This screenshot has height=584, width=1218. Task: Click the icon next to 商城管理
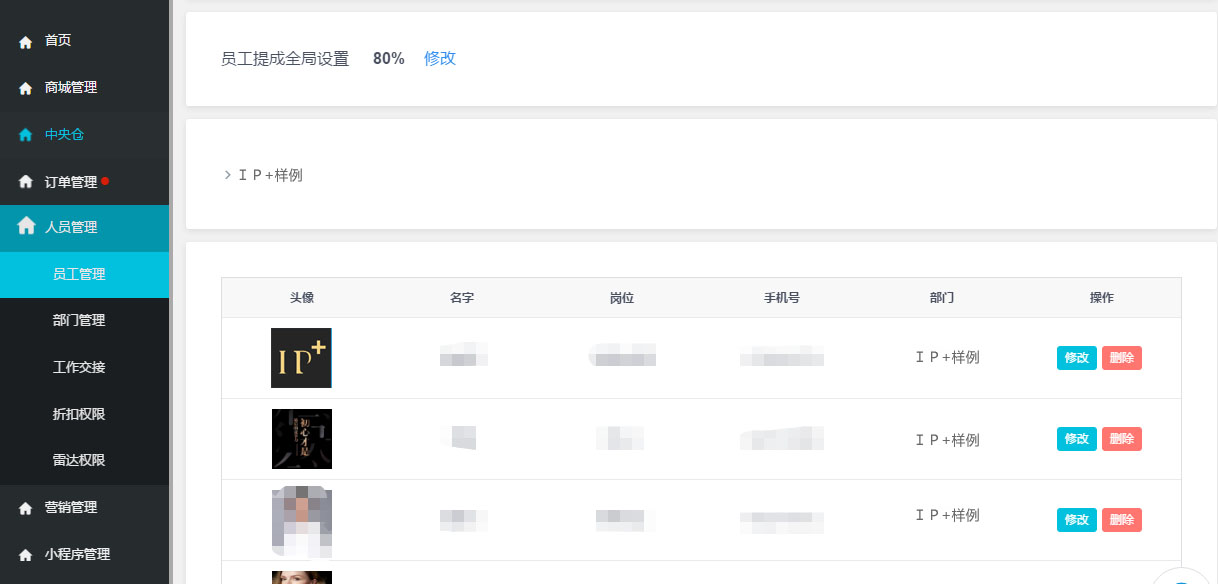point(26,88)
